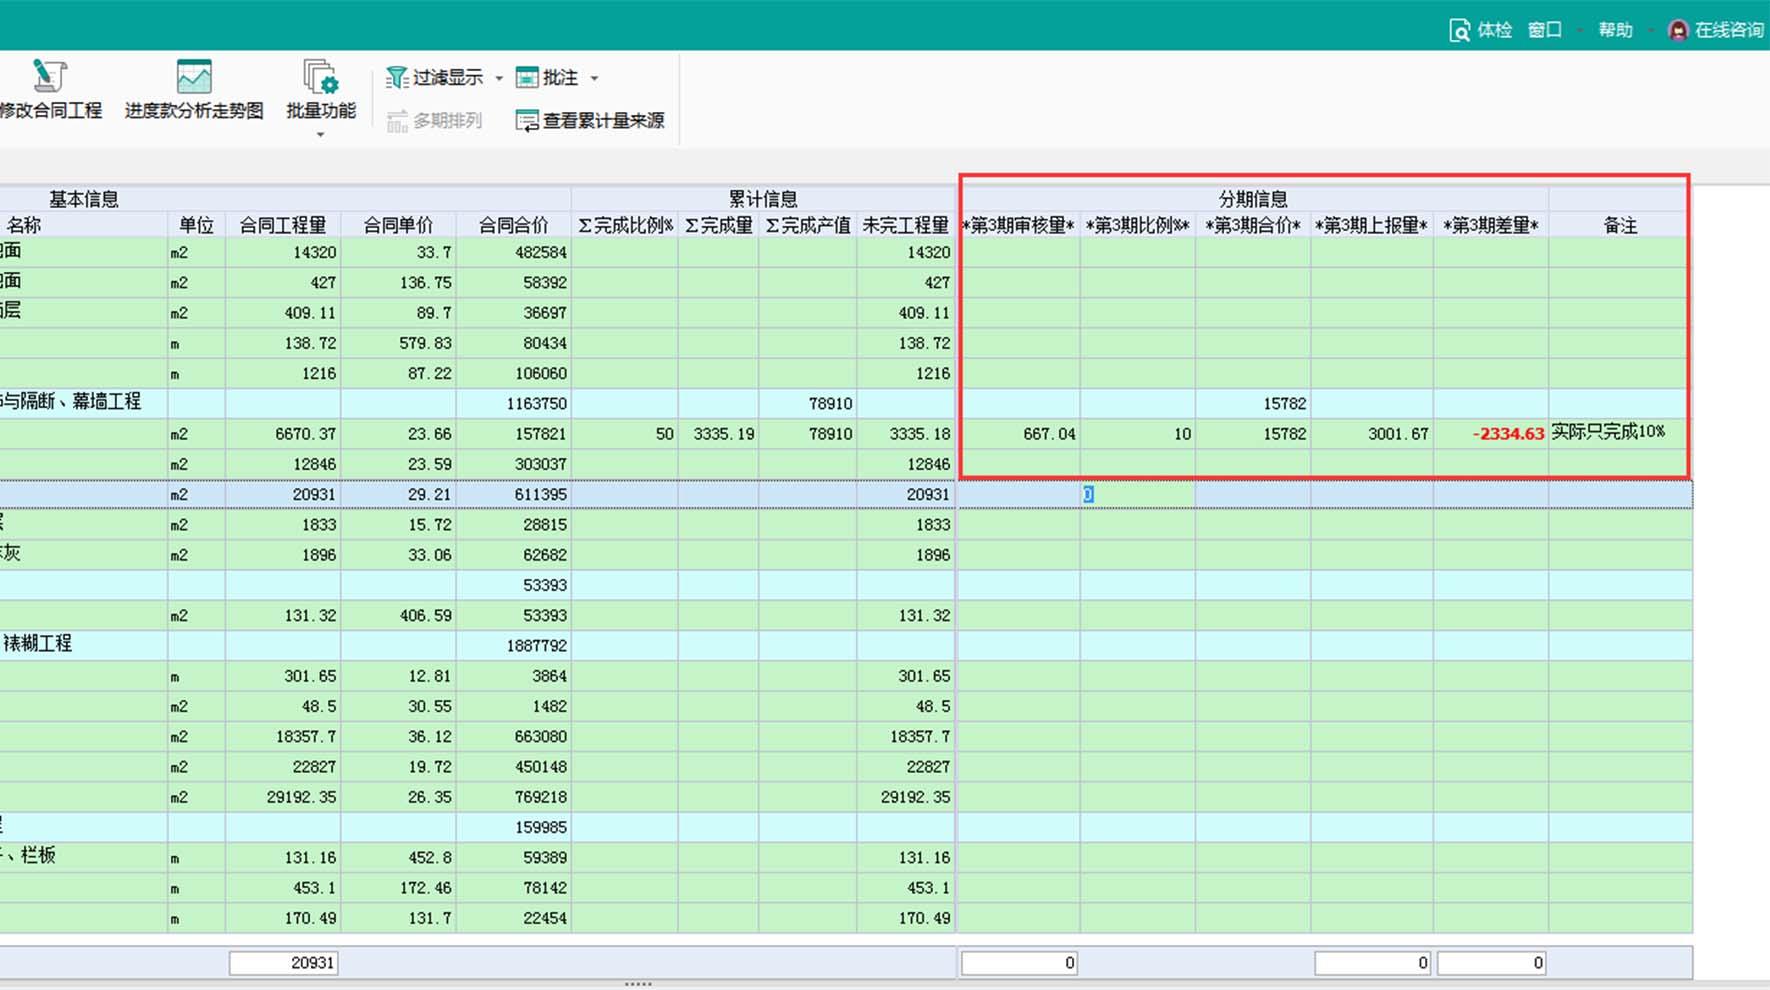Click the 579.83 unit price cell

[x=398, y=343]
